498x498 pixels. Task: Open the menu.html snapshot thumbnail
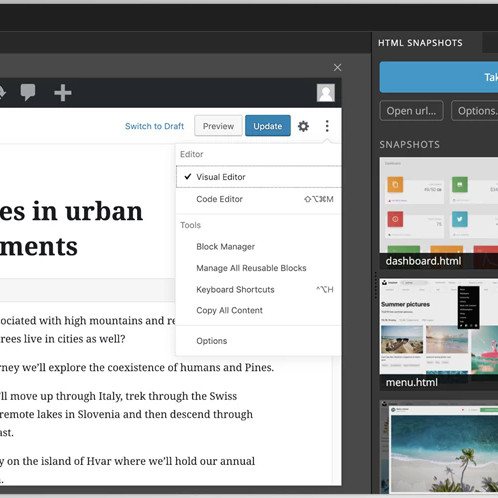439,334
